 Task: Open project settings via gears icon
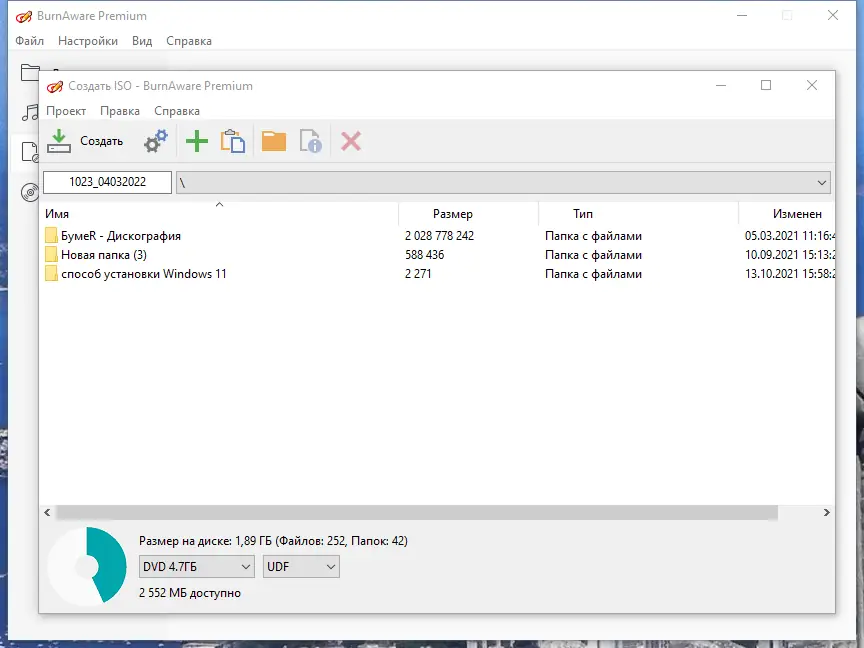(156, 142)
